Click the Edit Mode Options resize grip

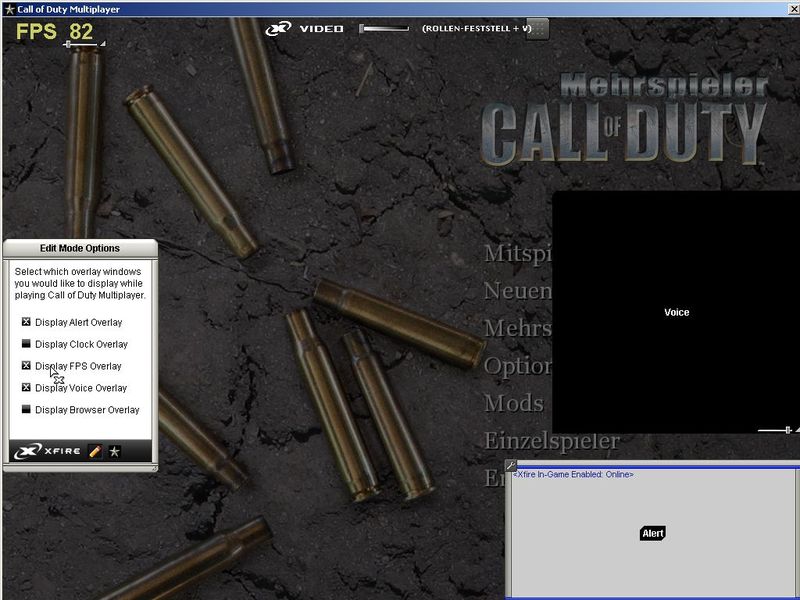coord(154,468)
